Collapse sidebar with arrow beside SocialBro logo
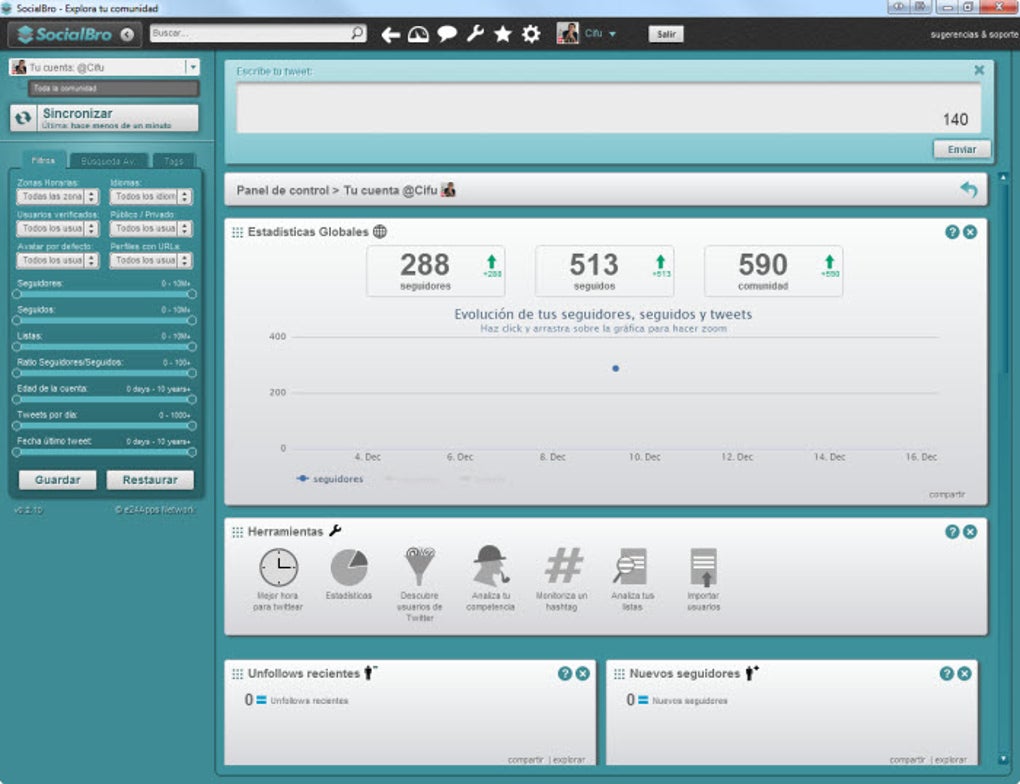The width and height of the screenshot is (1020, 784). coord(128,34)
